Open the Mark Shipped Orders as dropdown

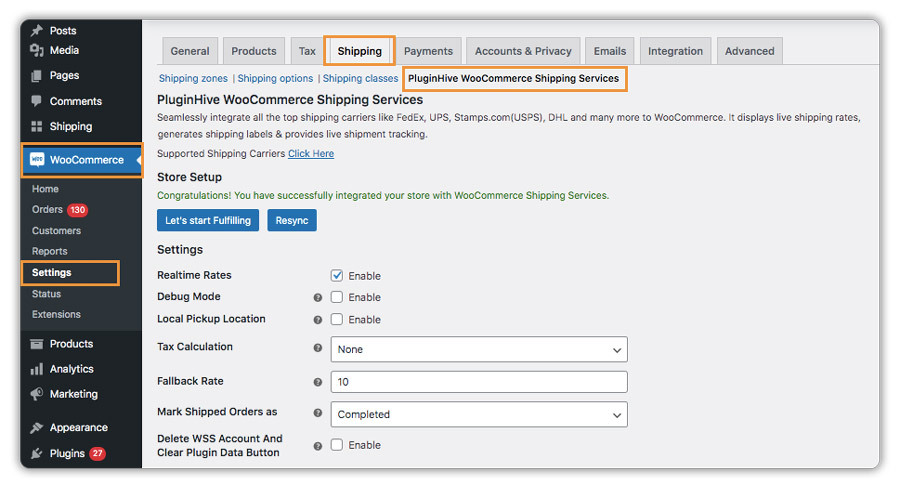coord(479,414)
